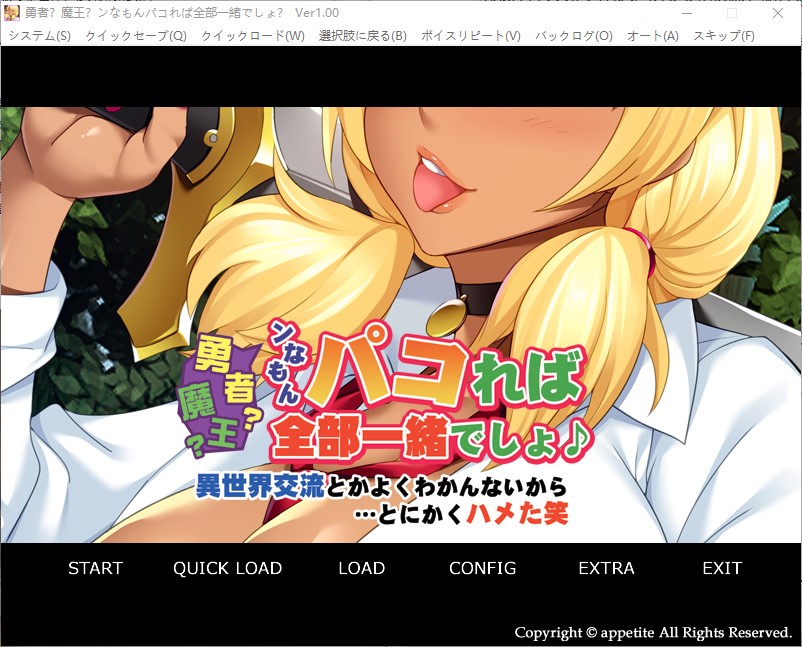Open the CONFIG settings
This screenshot has height=647, width=802.
pyautogui.click(x=482, y=568)
